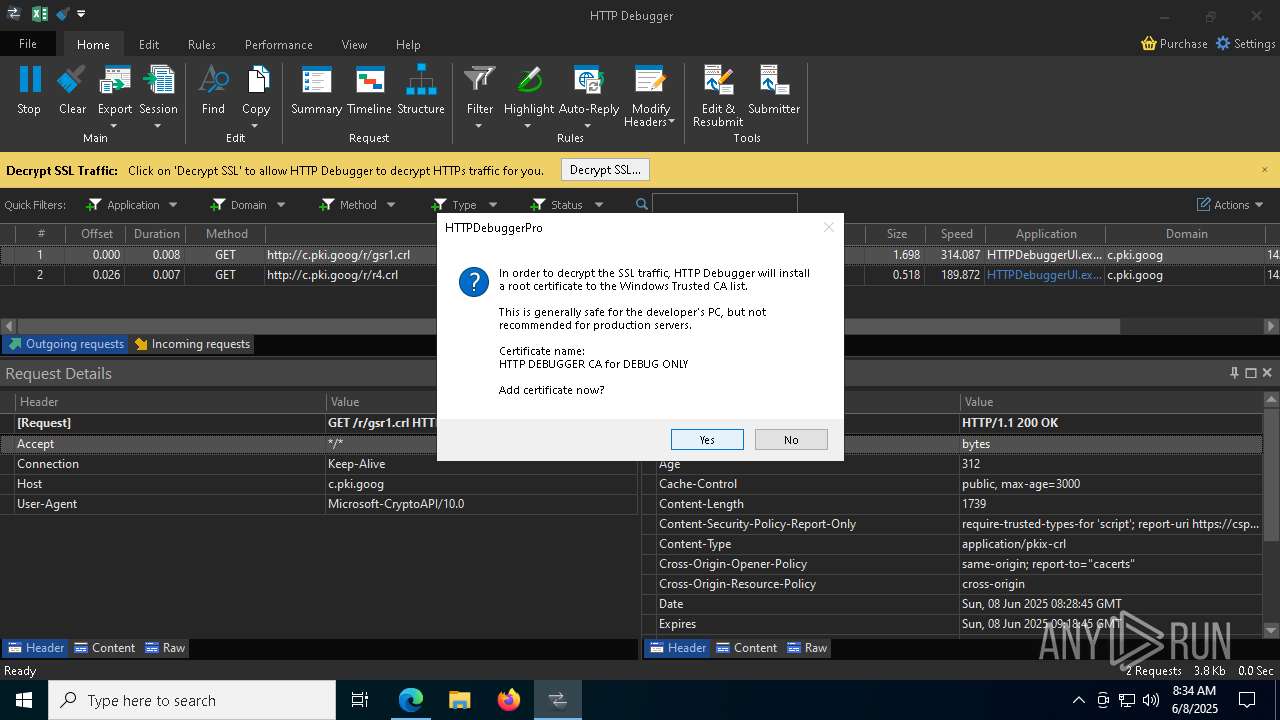
Task: Click the quick filter search input field
Action: tap(725, 204)
